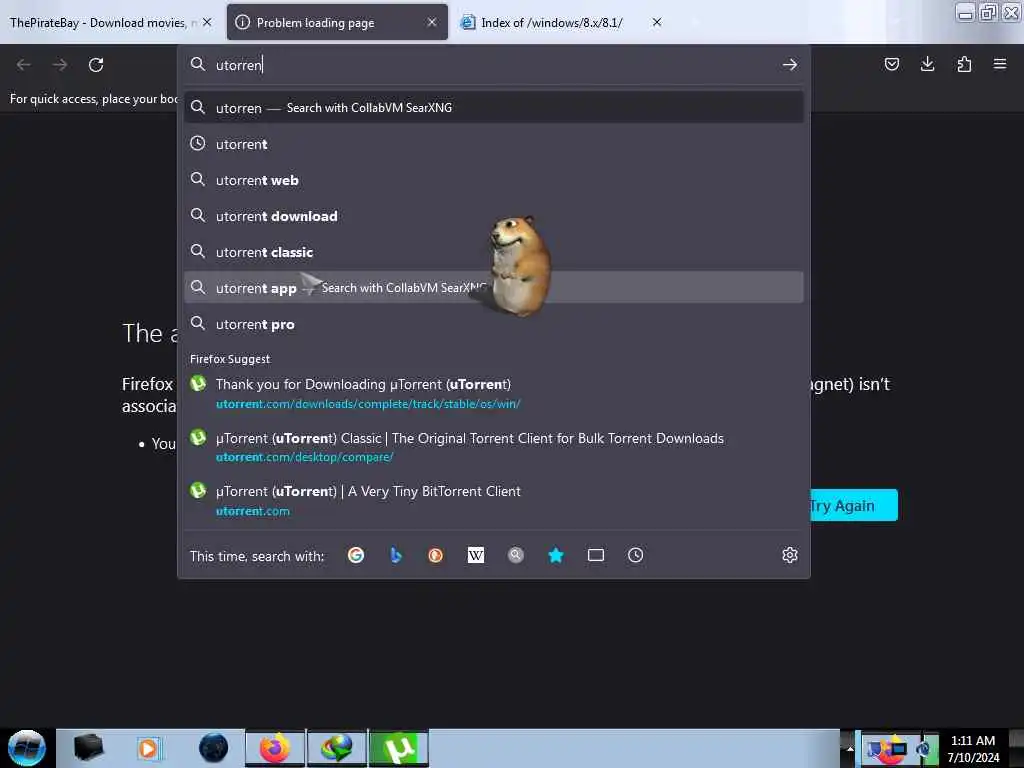Click the Go arrow in address bar

point(790,65)
